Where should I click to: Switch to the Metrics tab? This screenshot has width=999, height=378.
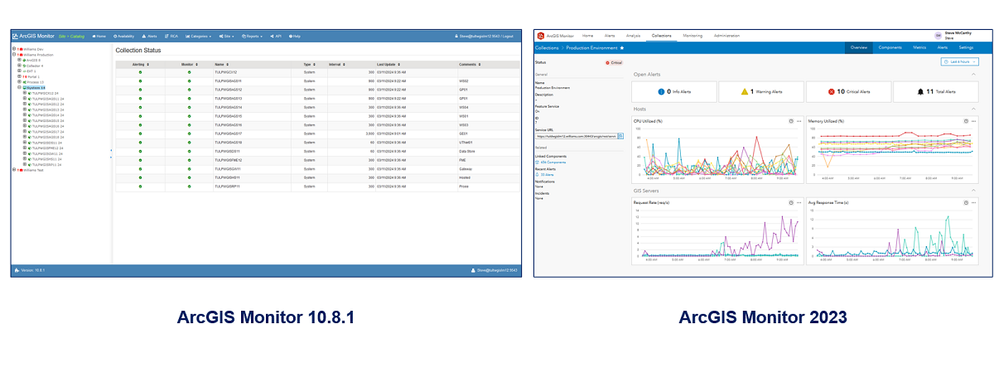coord(919,48)
